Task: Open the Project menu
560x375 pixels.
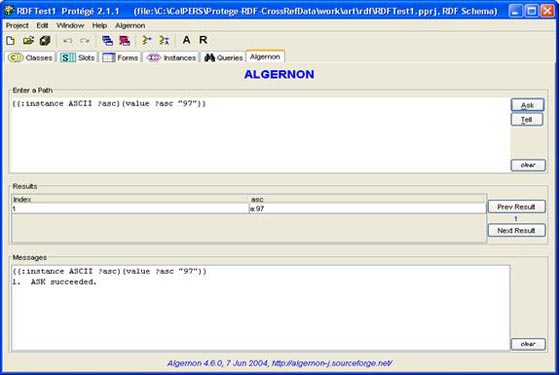Action: tap(17, 25)
